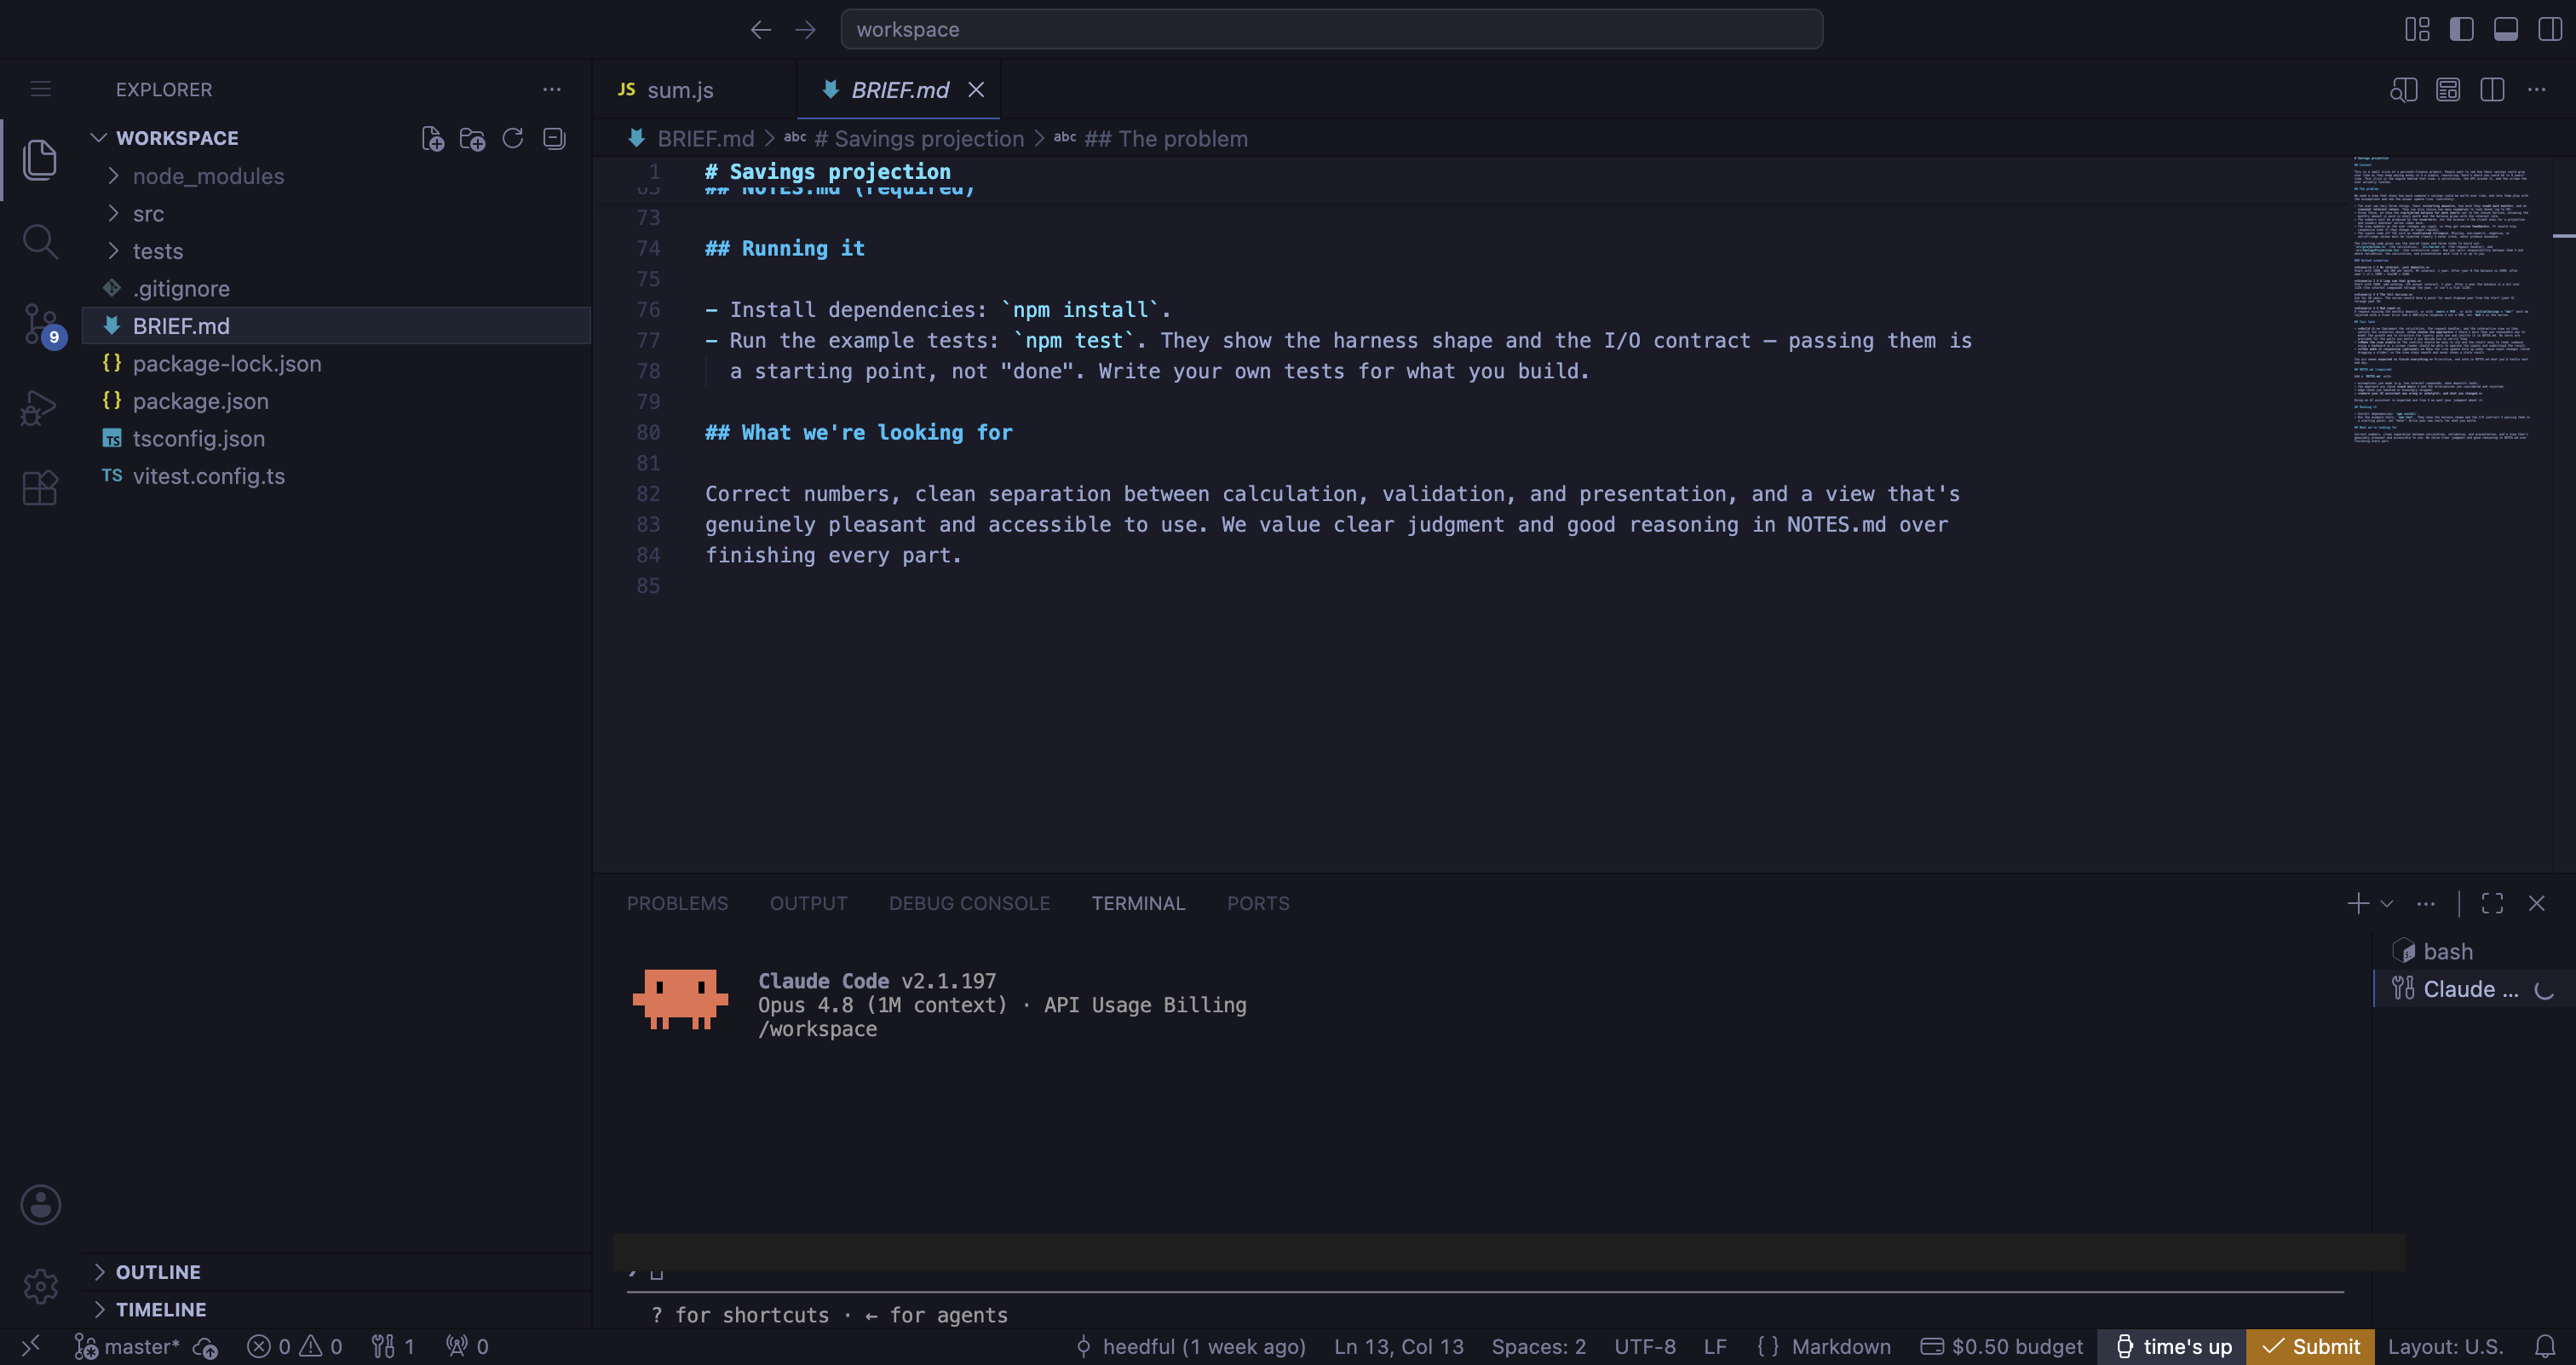Split the editor to the right
2576x1365 pixels.
2492,90
